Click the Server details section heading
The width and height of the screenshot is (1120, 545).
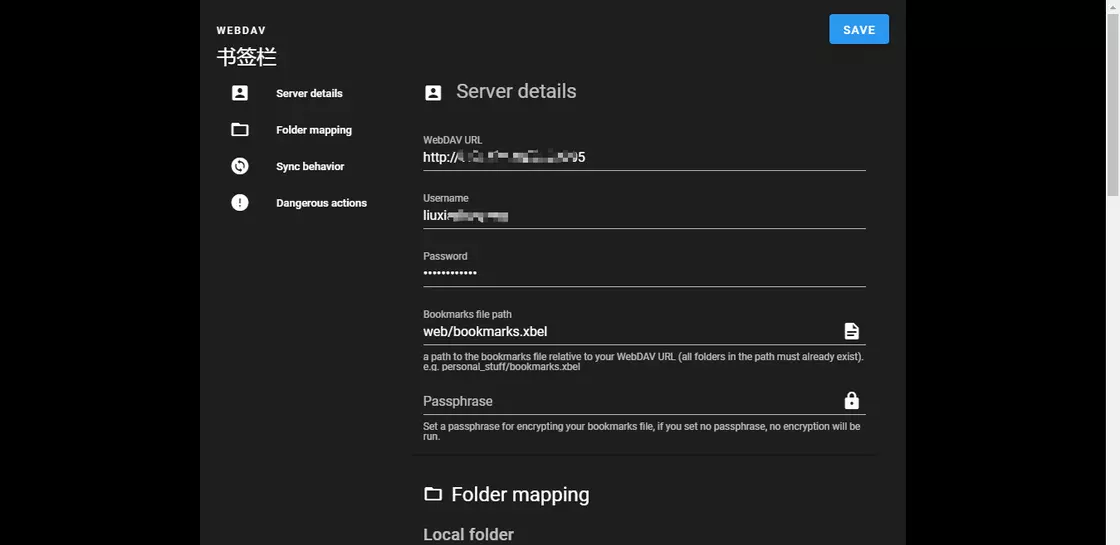[x=516, y=91]
